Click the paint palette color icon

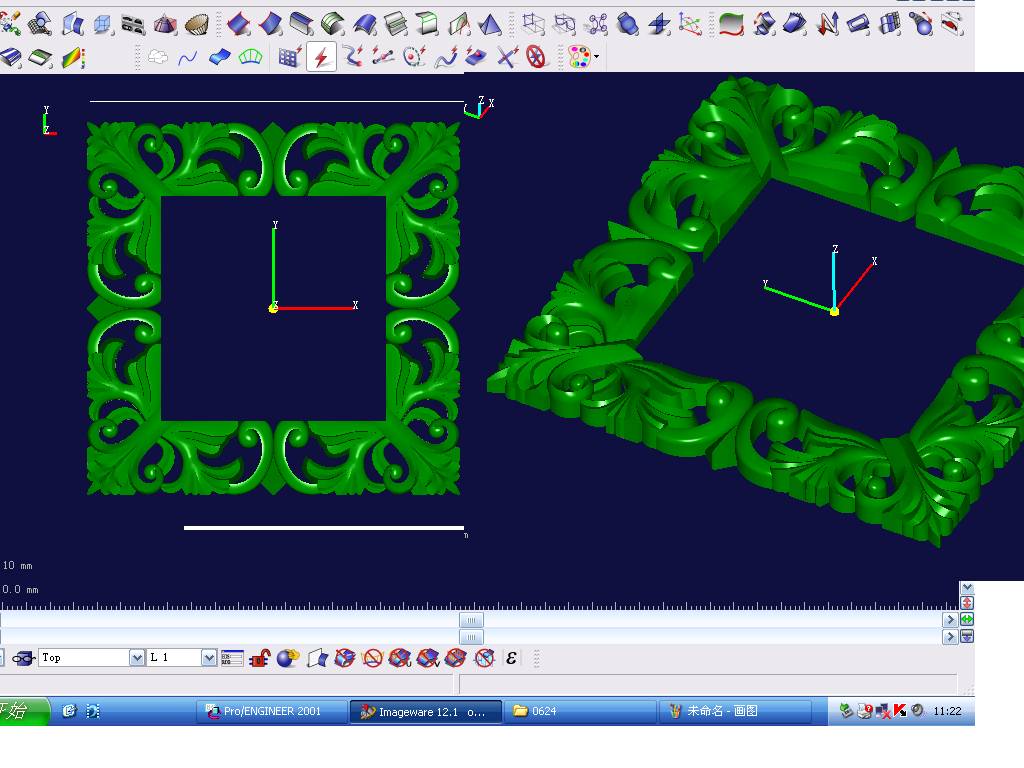click(x=579, y=57)
